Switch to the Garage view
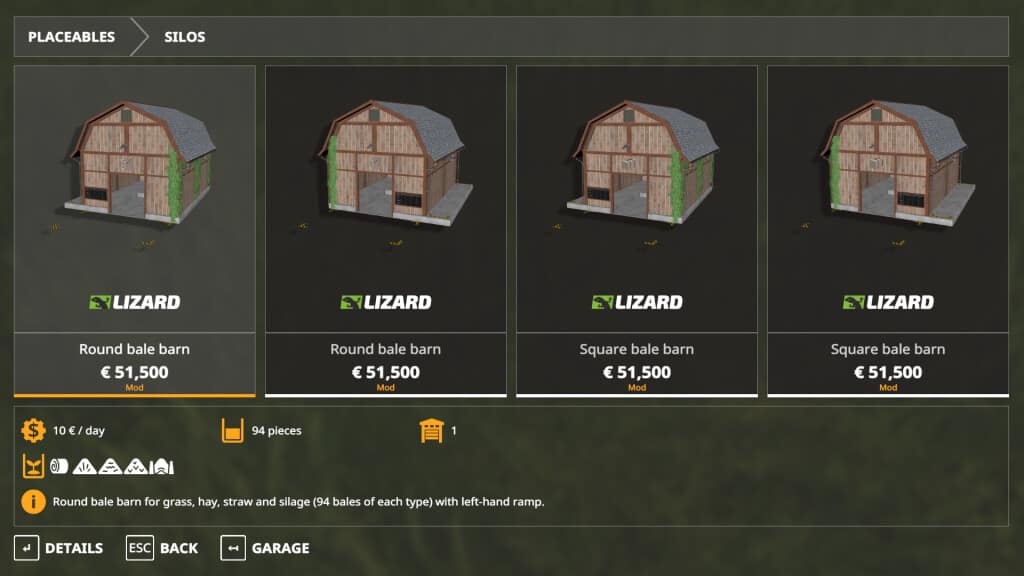1024x576 pixels. click(x=281, y=548)
